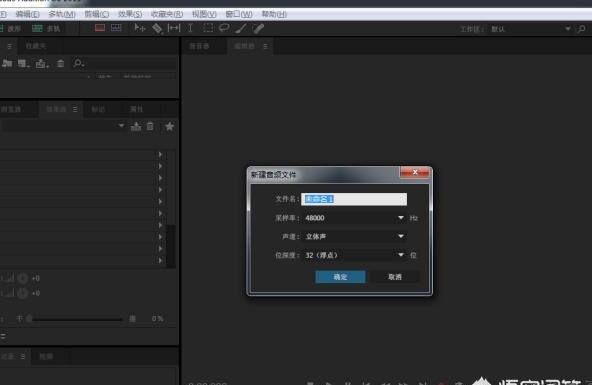
Task: Open the 窗口(W) menu
Action: (239, 14)
